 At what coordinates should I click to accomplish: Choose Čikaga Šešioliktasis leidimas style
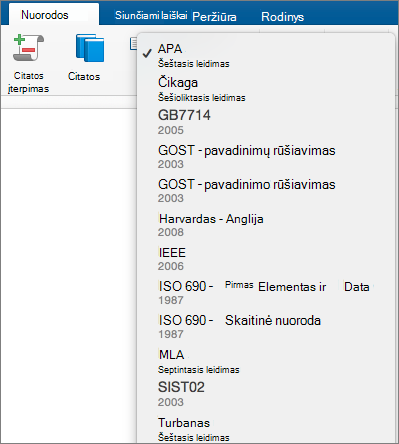(x=266, y=89)
